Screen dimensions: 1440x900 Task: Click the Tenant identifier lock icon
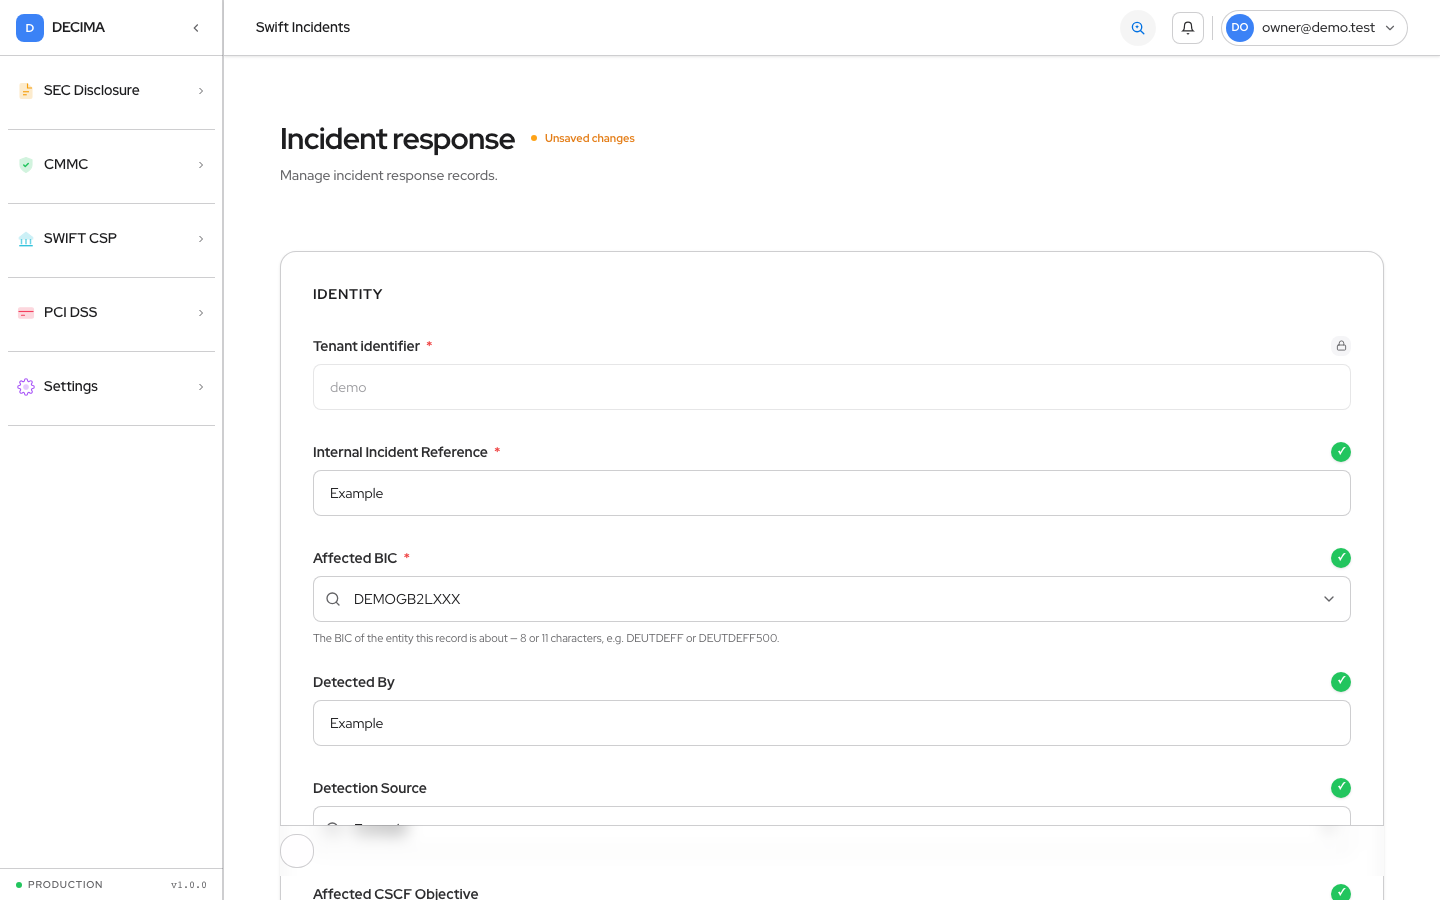click(1341, 346)
